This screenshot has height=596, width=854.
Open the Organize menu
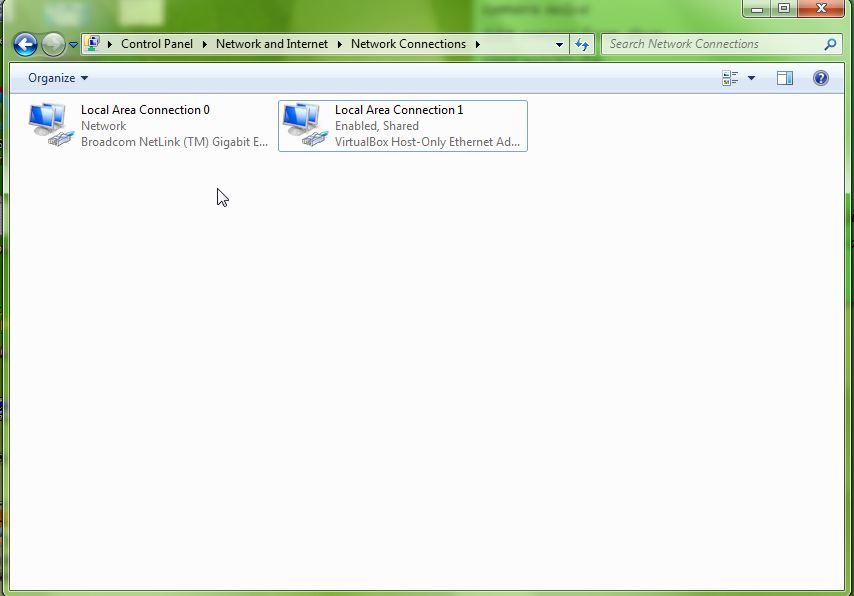pyautogui.click(x=55, y=77)
